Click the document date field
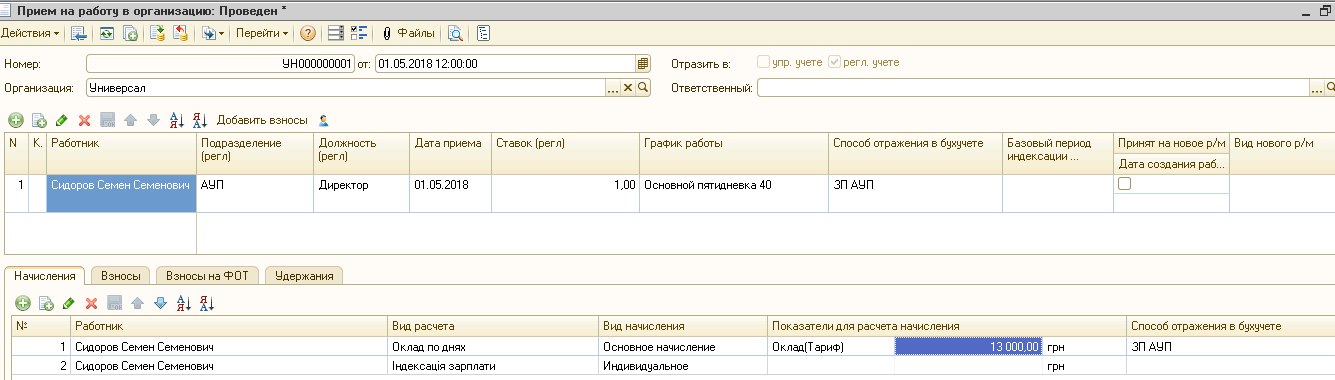 coord(505,63)
